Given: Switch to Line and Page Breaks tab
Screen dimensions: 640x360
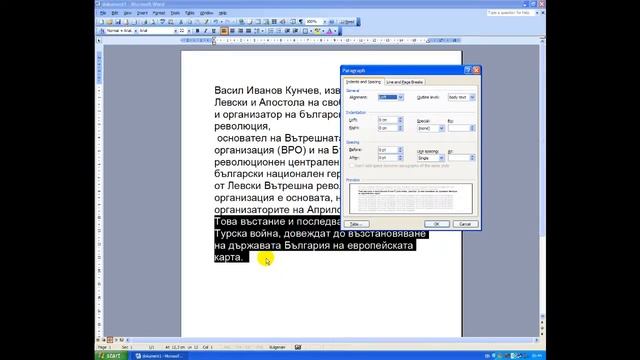Looking at the screenshot, I should coord(404,82).
